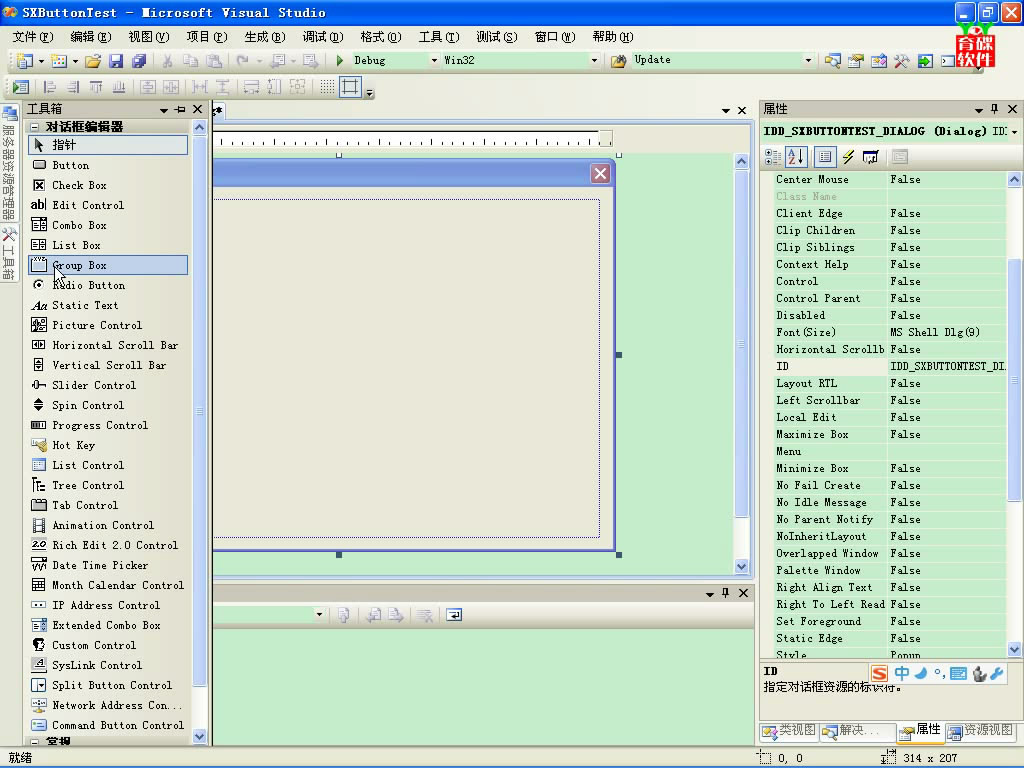Click the Align Rights icon

pos(73,87)
